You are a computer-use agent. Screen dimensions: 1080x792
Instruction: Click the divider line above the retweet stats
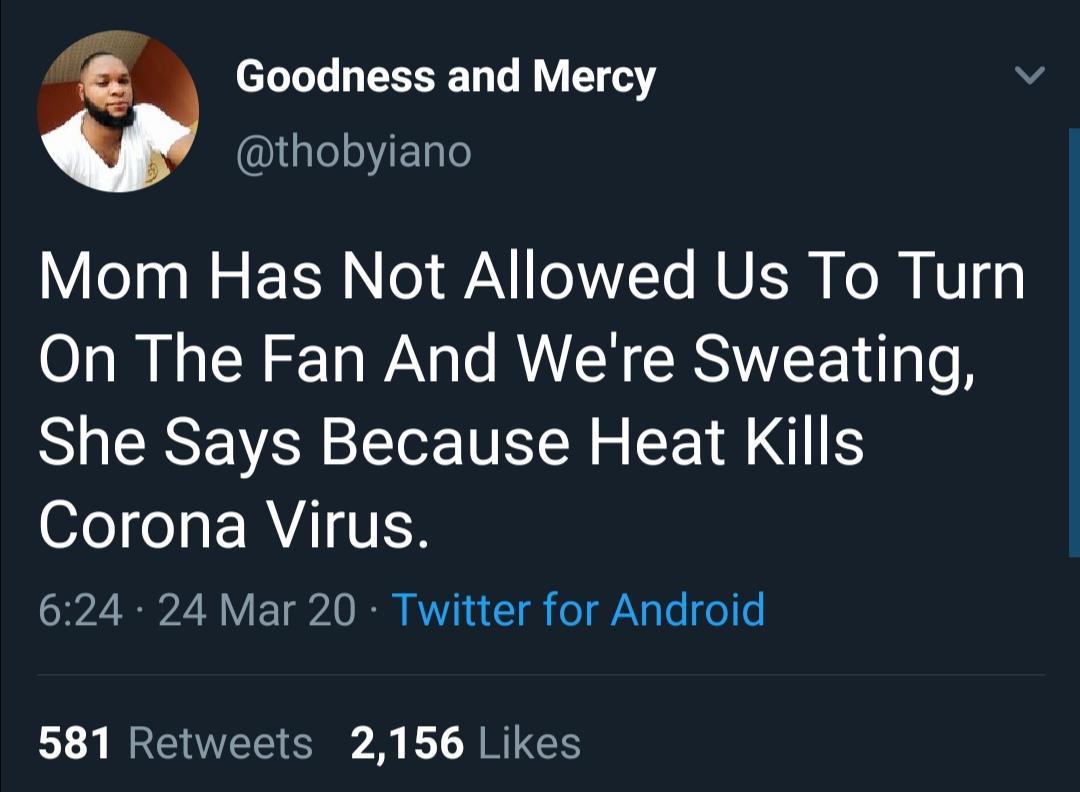click(x=540, y=675)
